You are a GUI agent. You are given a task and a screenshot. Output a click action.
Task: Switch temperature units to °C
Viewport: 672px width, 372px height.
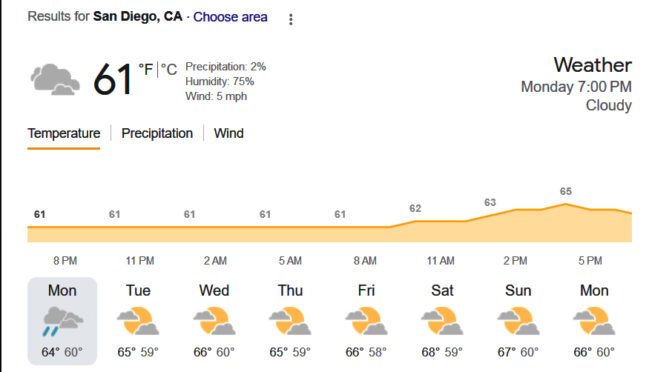tap(169, 69)
